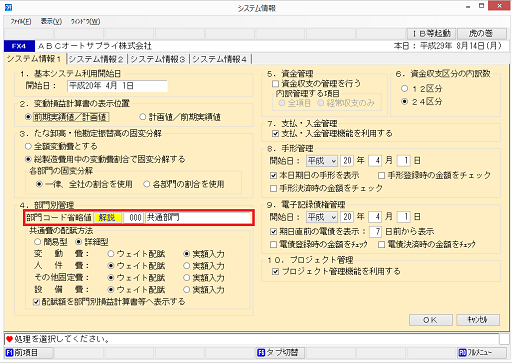The height and width of the screenshot is (363, 512).
Task: Open the ウィンドウ(W) menu
Action: tap(85, 22)
